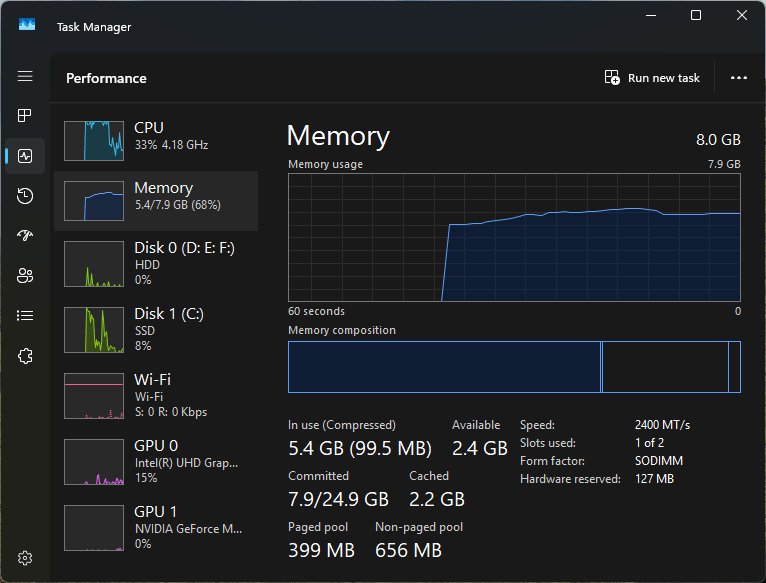766x583 pixels.
Task: Click the large Memory usage graph
Action: [514, 238]
